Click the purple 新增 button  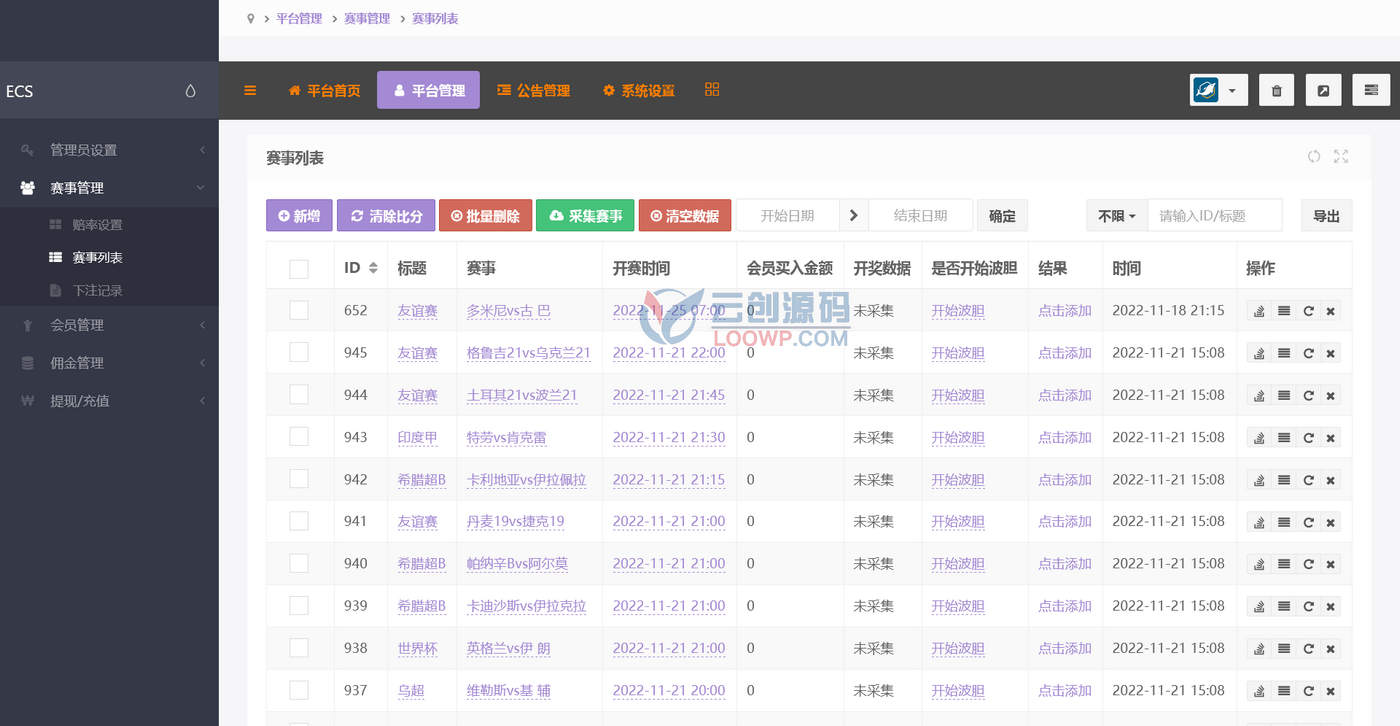click(x=299, y=215)
